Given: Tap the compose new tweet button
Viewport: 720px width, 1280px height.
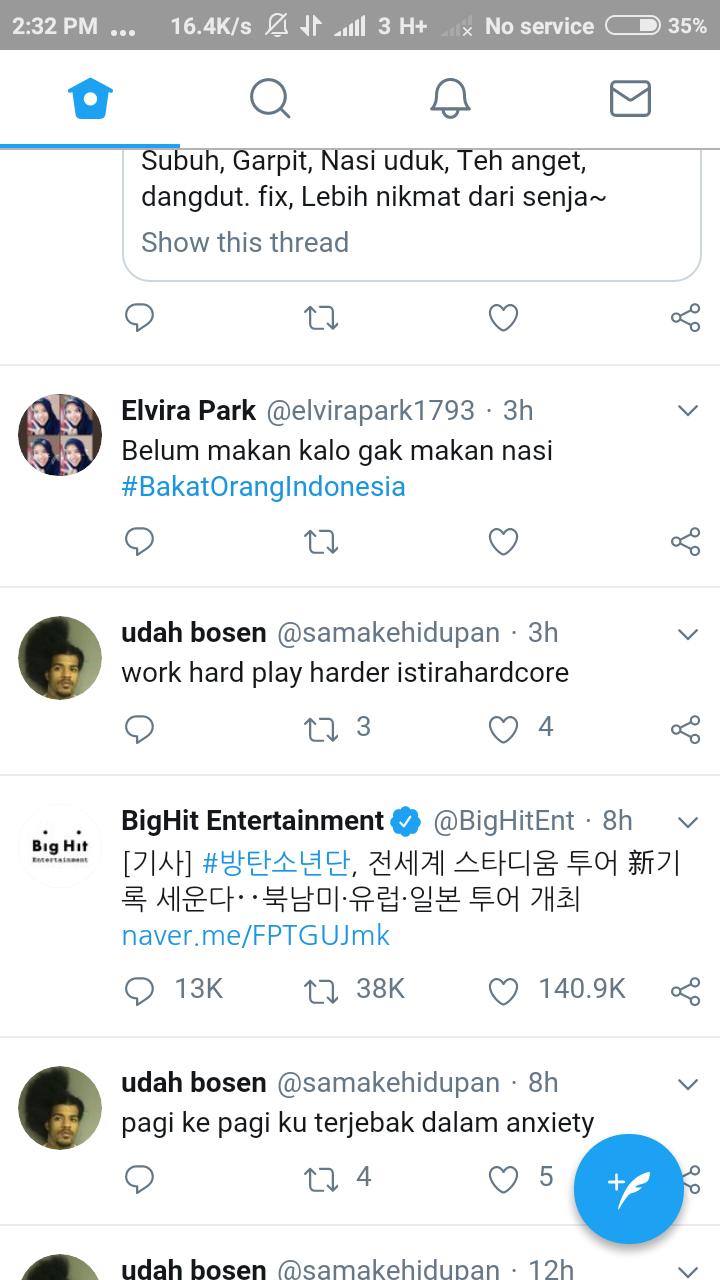Looking at the screenshot, I should tap(628, 1188).
